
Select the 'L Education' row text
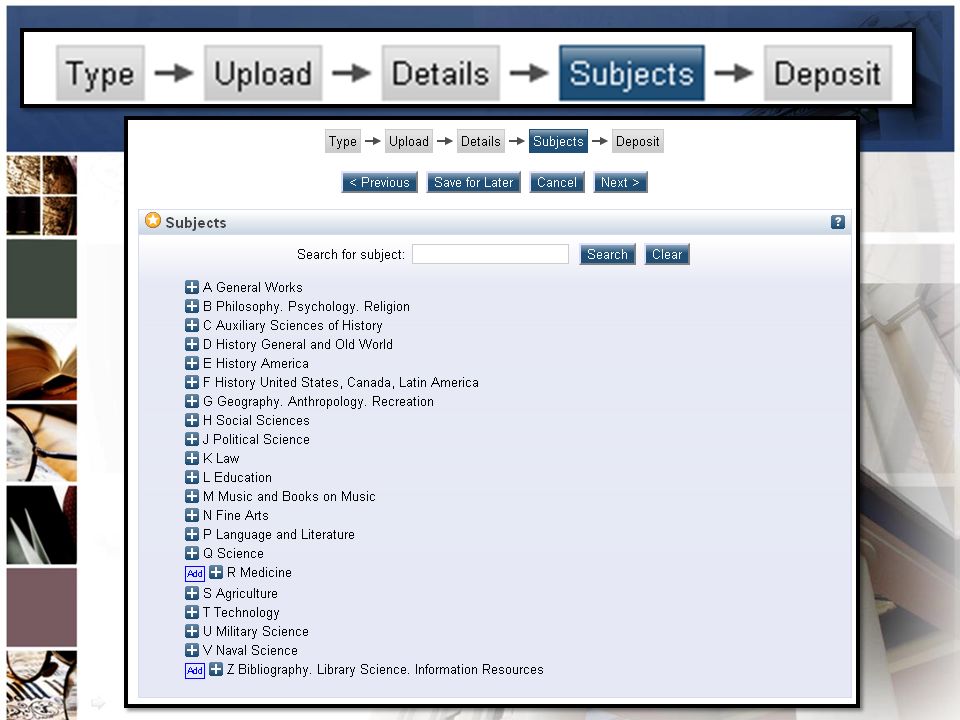(238, 478)
